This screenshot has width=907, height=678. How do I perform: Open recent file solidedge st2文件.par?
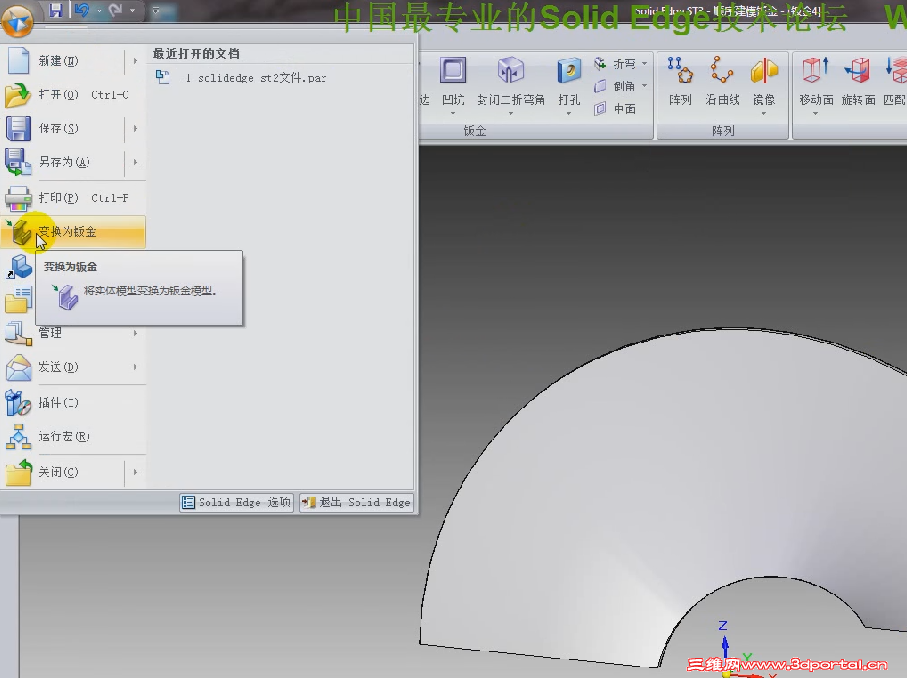[256, 78]
